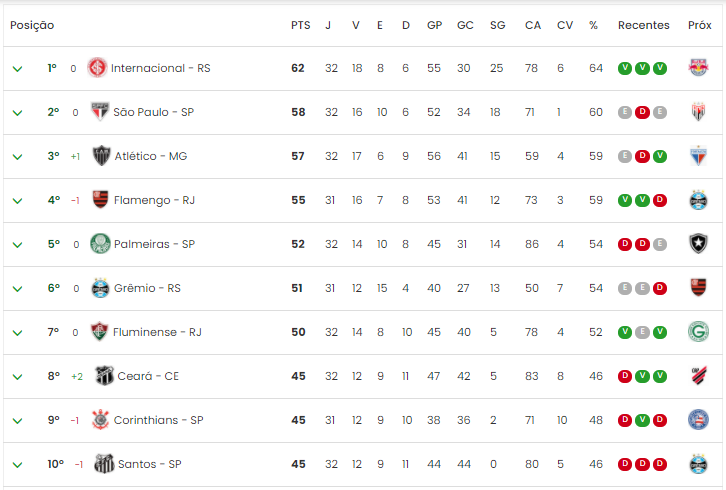This screenshot has height=490, width=726.
Task: Expand the Grêmio row details
Action: 18,289
